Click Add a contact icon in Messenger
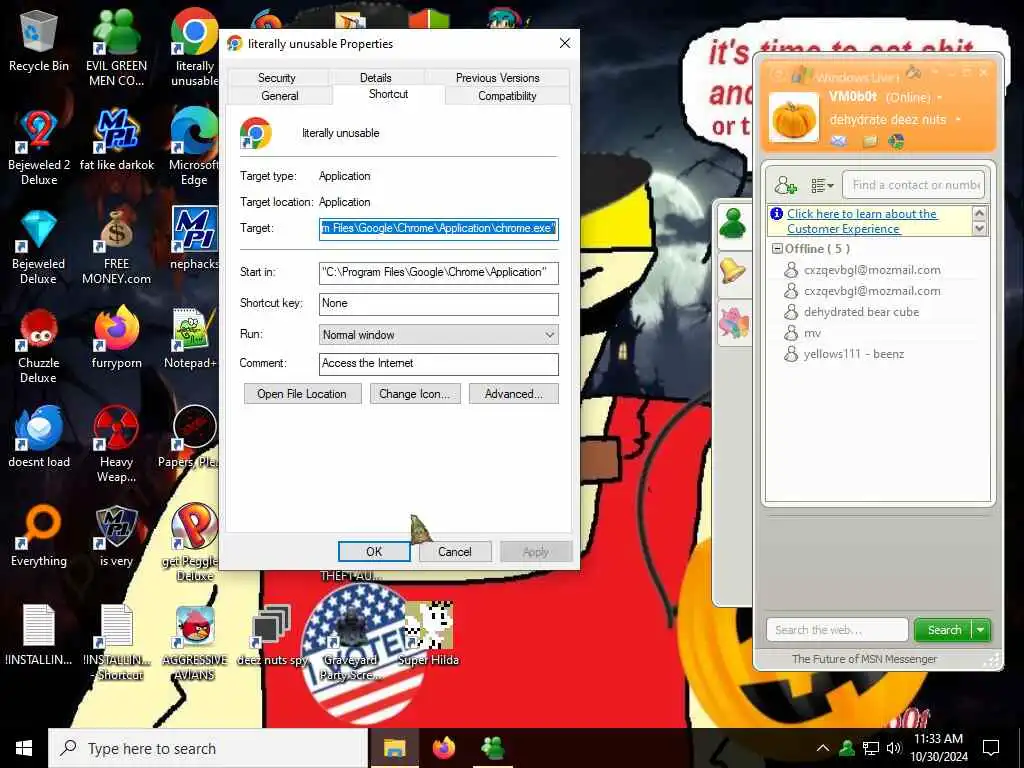The height and width of the screenshot is (768, 1024). (x=785, y=185)
